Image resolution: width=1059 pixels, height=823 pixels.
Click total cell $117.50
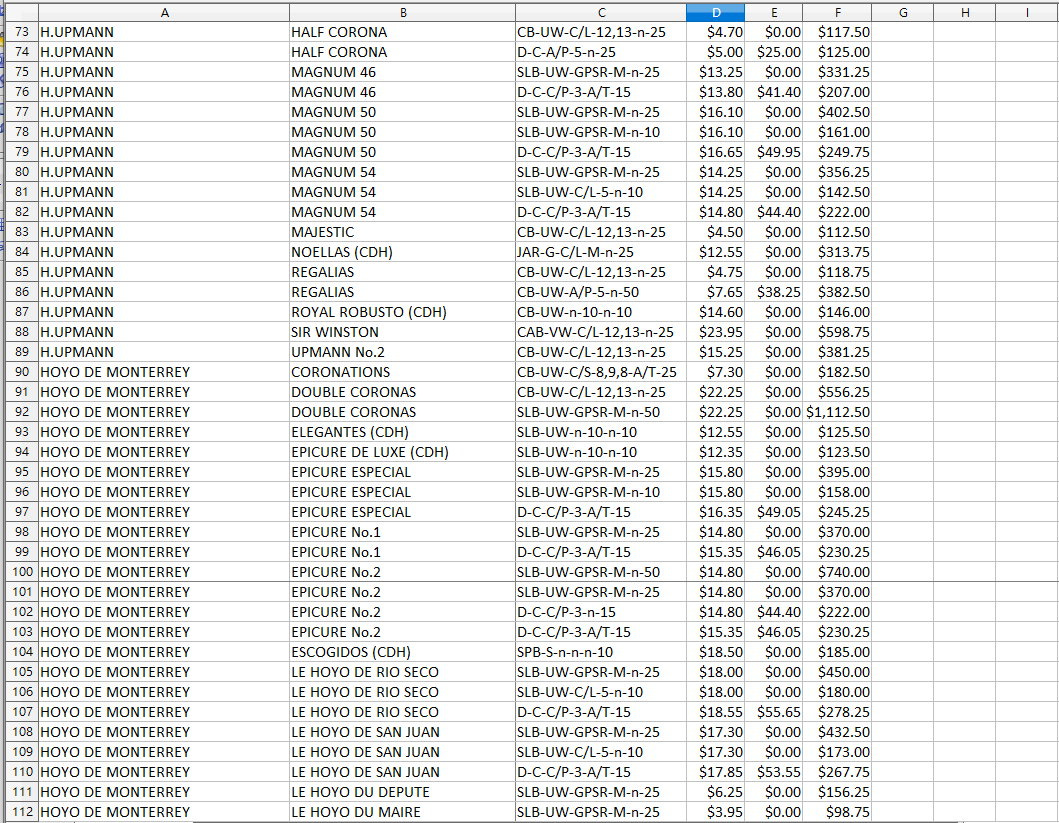tap(837, 32)
